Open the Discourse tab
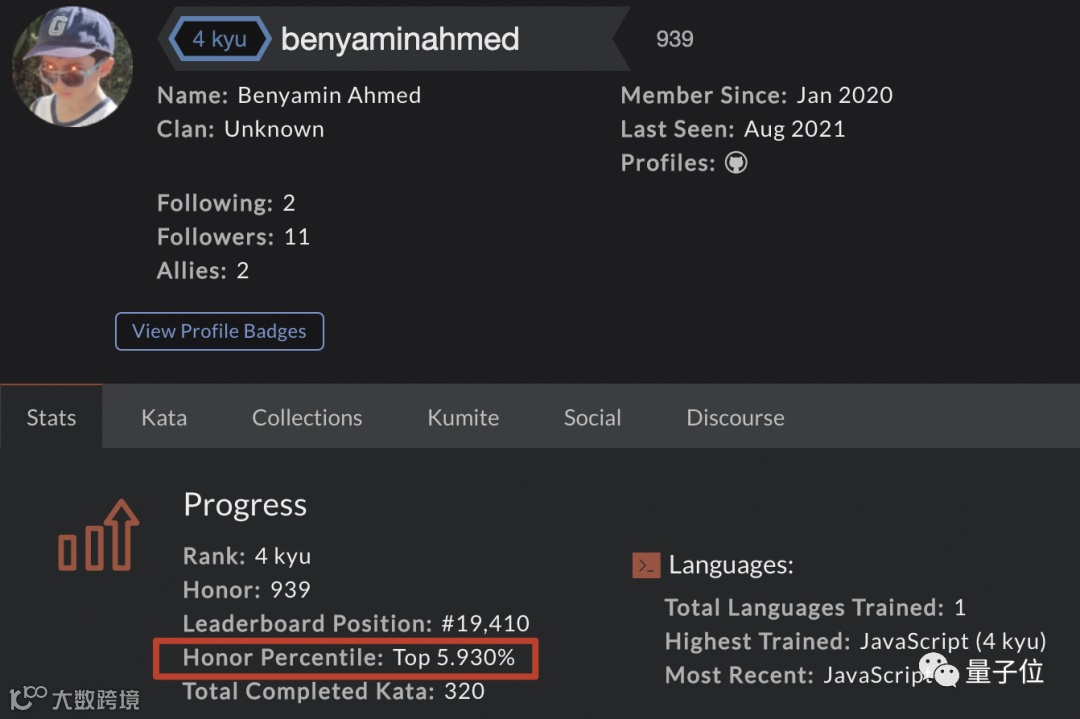This screenshot has height=719, width=1080. (735, 417)
